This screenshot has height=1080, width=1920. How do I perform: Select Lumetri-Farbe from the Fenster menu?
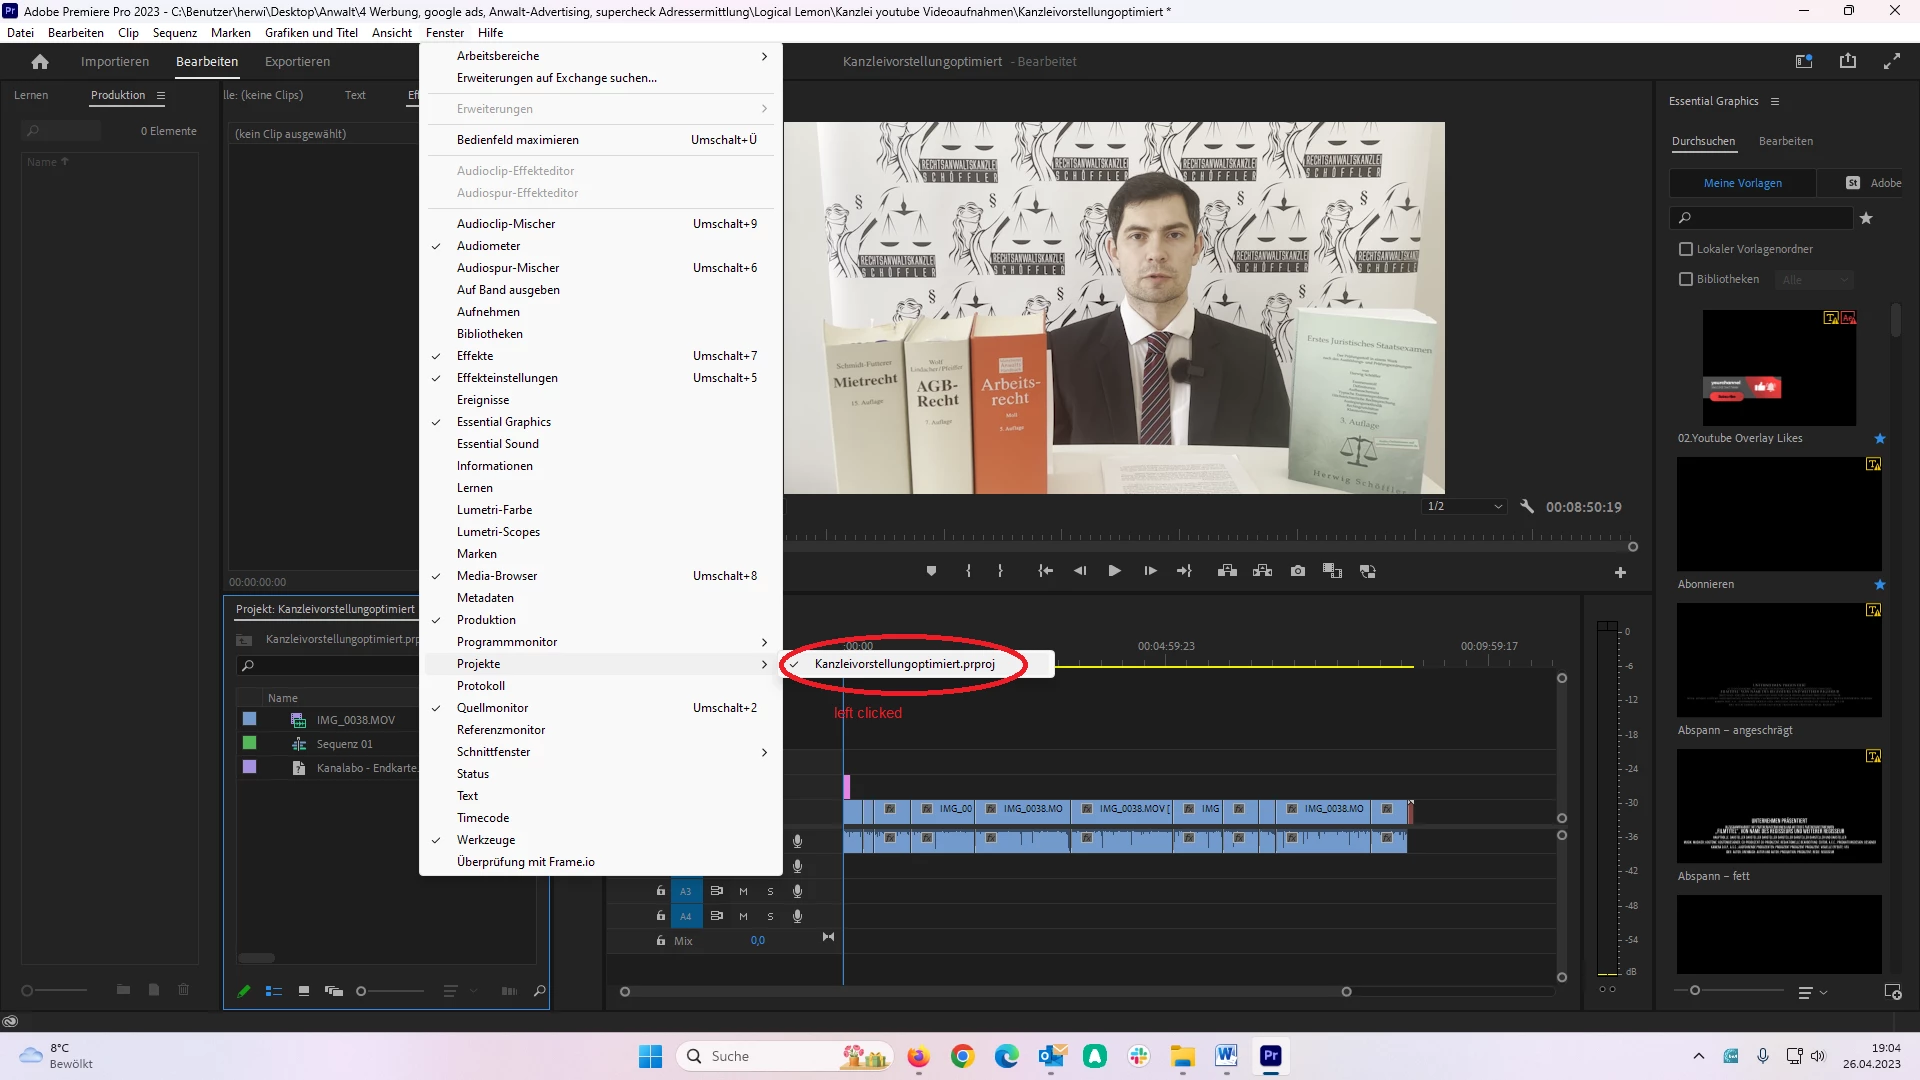pyautogui.click(x=494, y=510)
